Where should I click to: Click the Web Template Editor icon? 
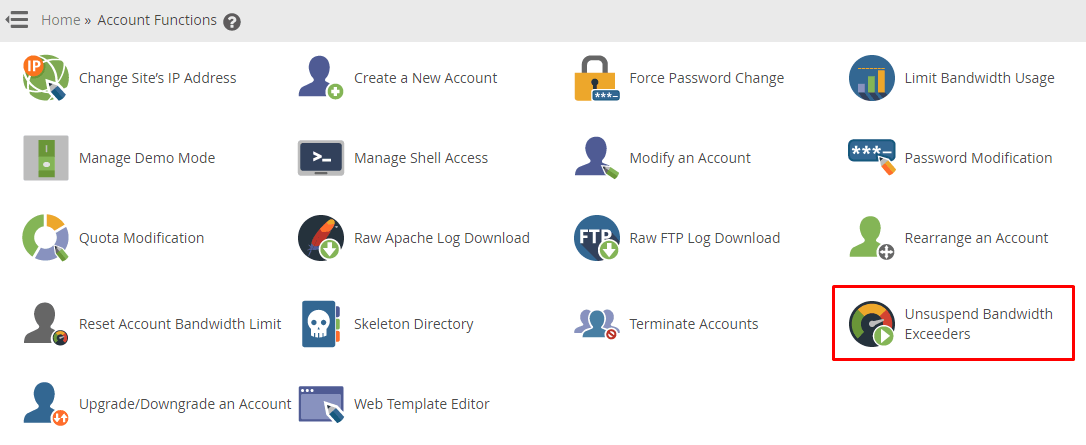[x=321, y=404]
